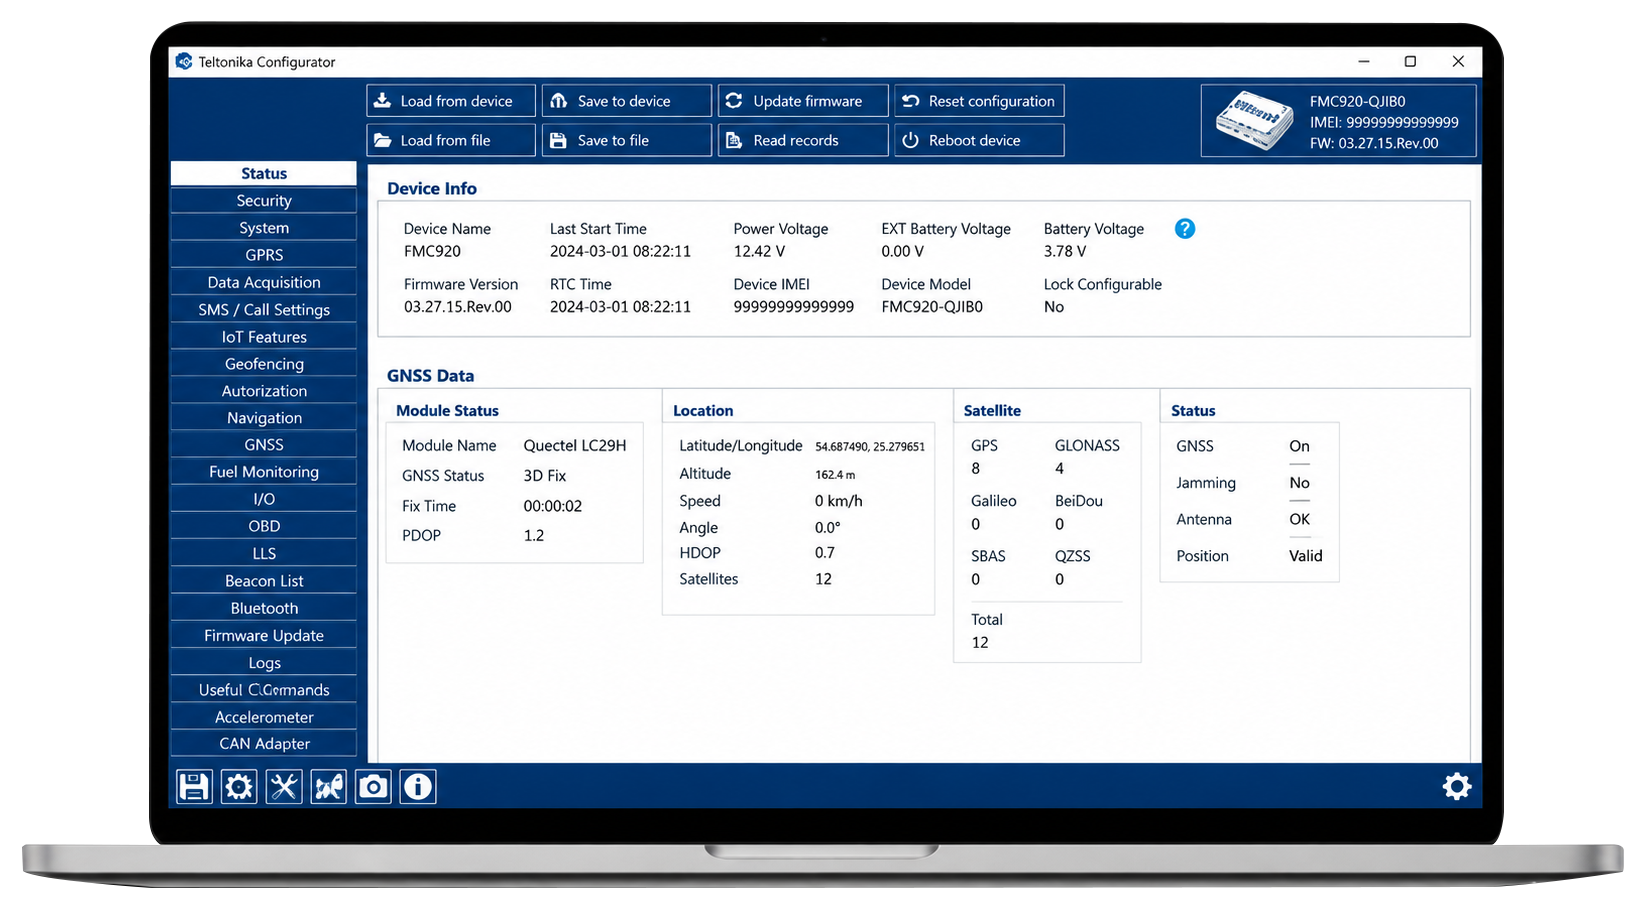Open GPRS settings
Image resolution: width=1647 pixels, height=919 pixels.
264,255
